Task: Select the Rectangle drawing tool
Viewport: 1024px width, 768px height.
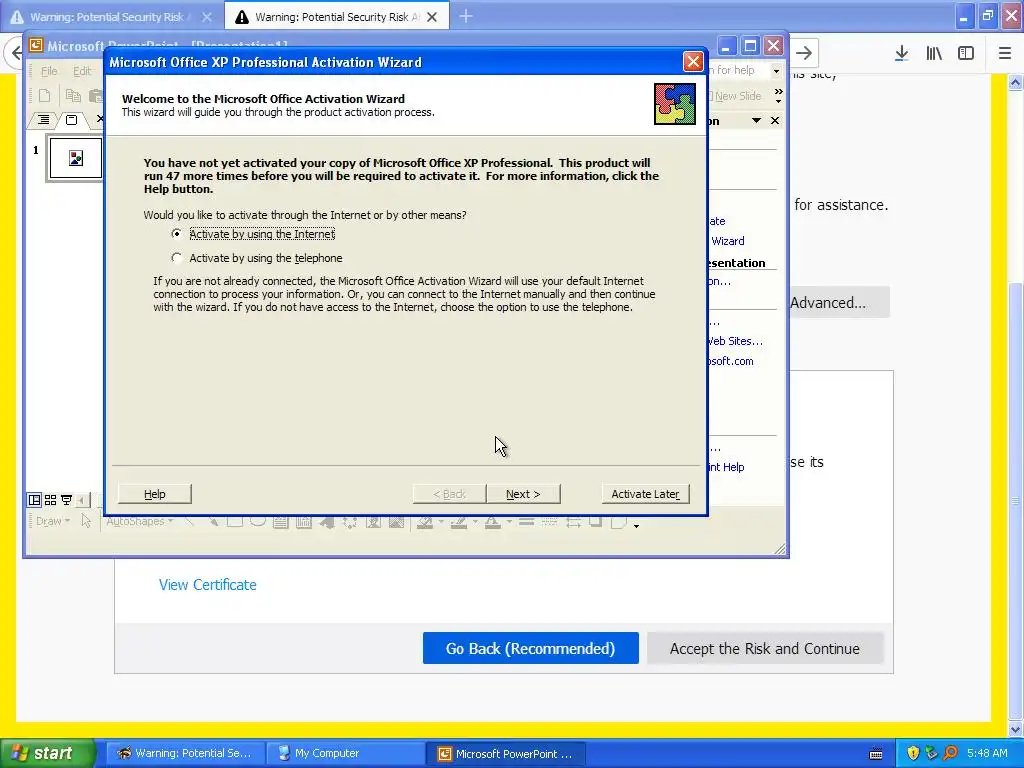Action: 234,521
